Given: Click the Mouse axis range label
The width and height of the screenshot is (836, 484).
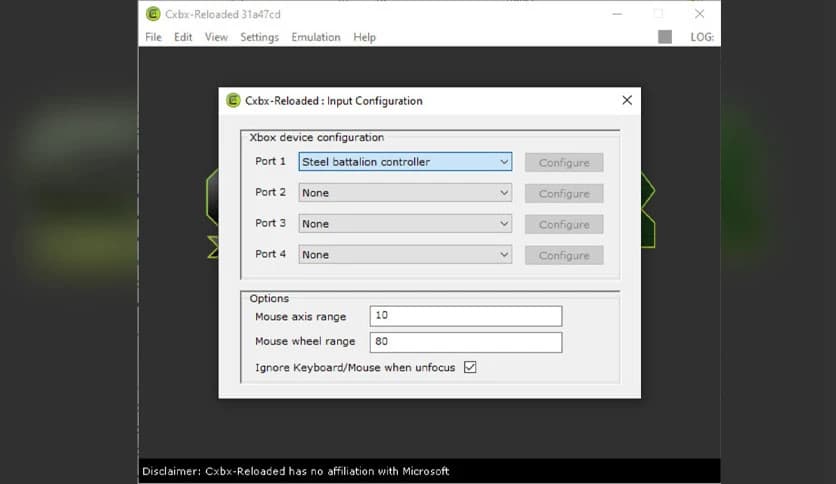Looking at the screenshot, I should [301, 317].
